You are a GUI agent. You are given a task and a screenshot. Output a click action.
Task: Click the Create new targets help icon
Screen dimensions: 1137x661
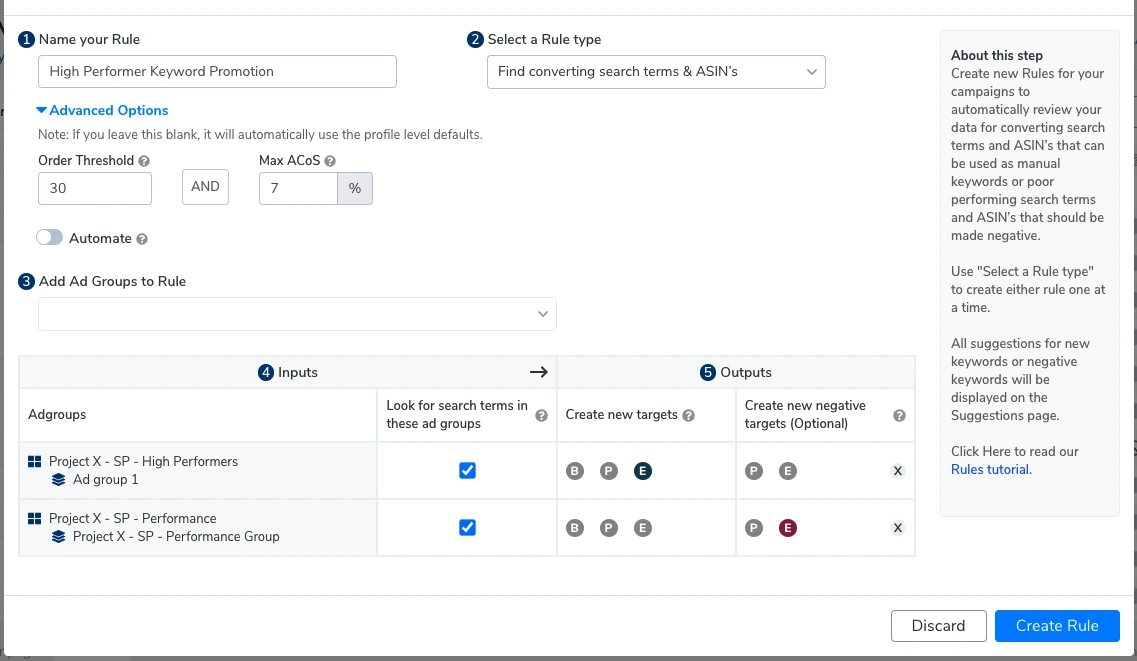(689, 415)
